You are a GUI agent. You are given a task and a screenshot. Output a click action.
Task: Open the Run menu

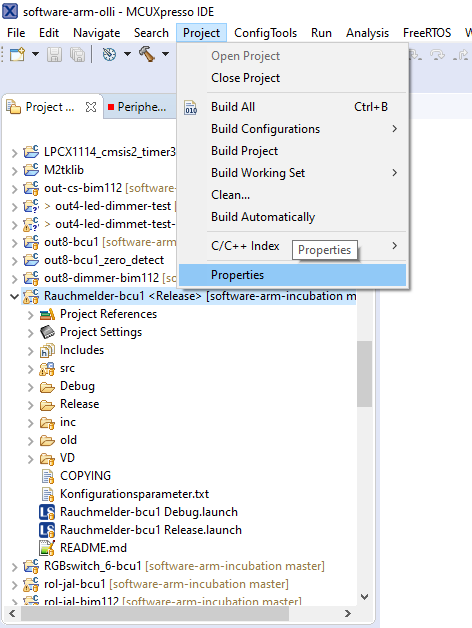coord(321,33)
